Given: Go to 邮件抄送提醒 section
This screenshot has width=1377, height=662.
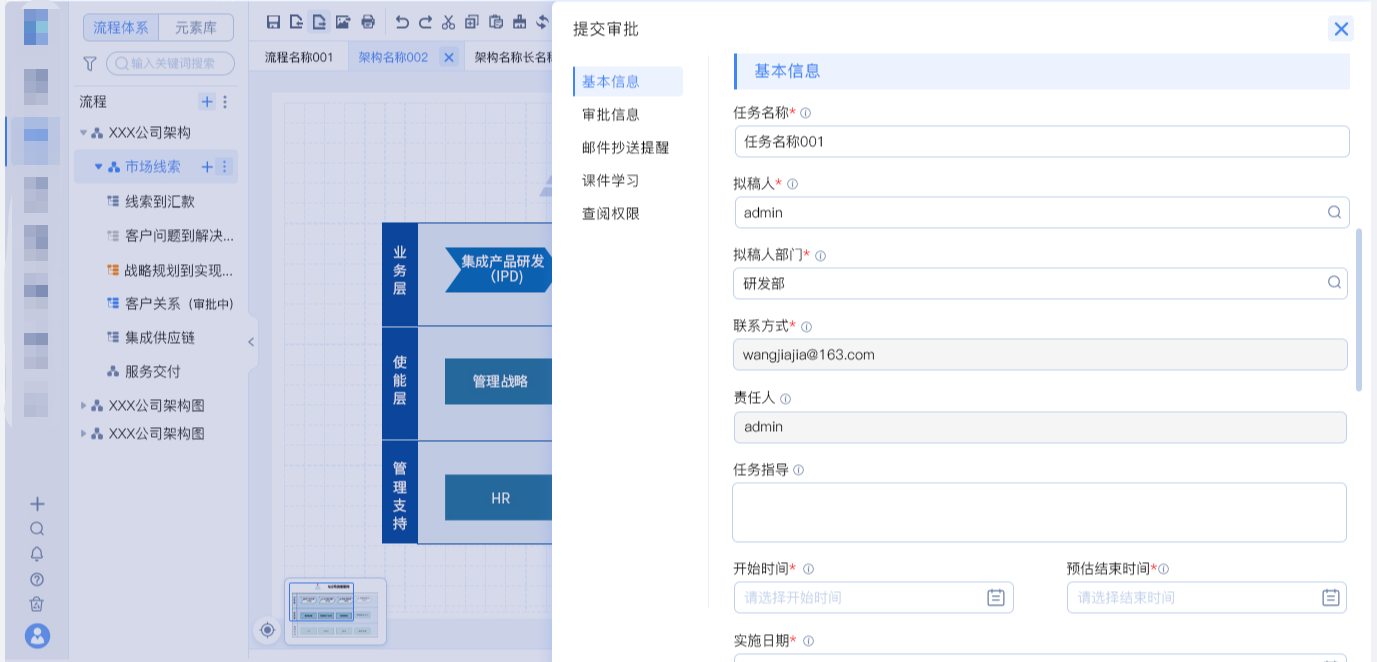Looking at the screenshot, I should pos(625,148).
